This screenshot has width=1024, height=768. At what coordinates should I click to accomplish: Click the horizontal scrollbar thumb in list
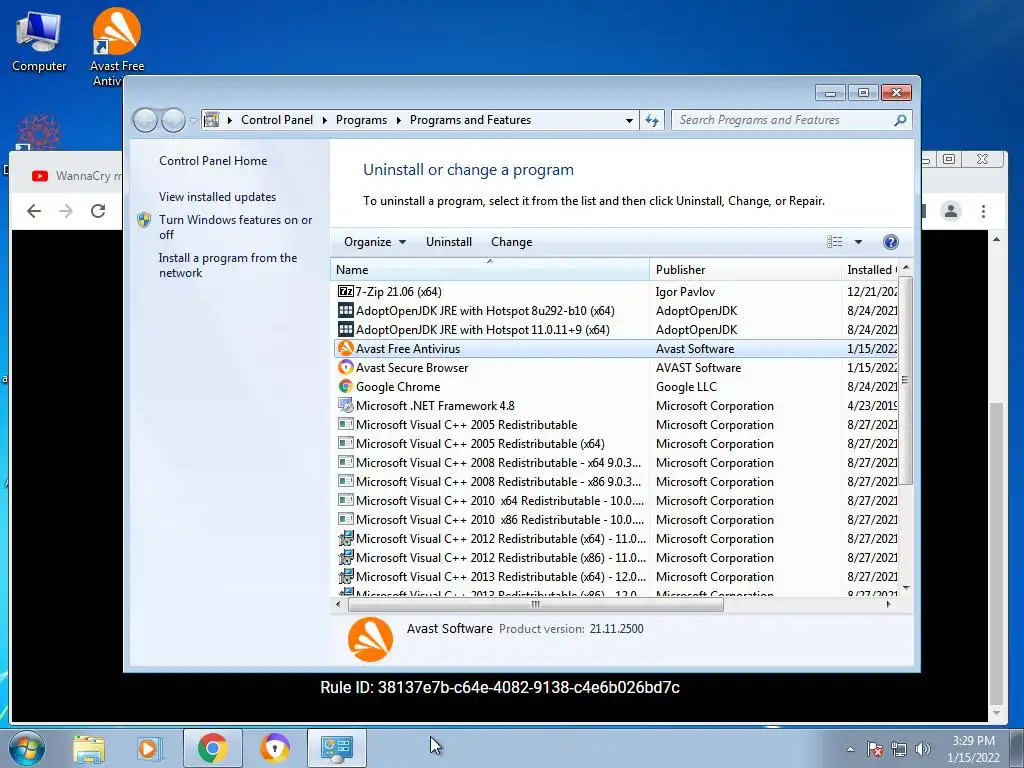pyautogui.click(x=536, y=605)
